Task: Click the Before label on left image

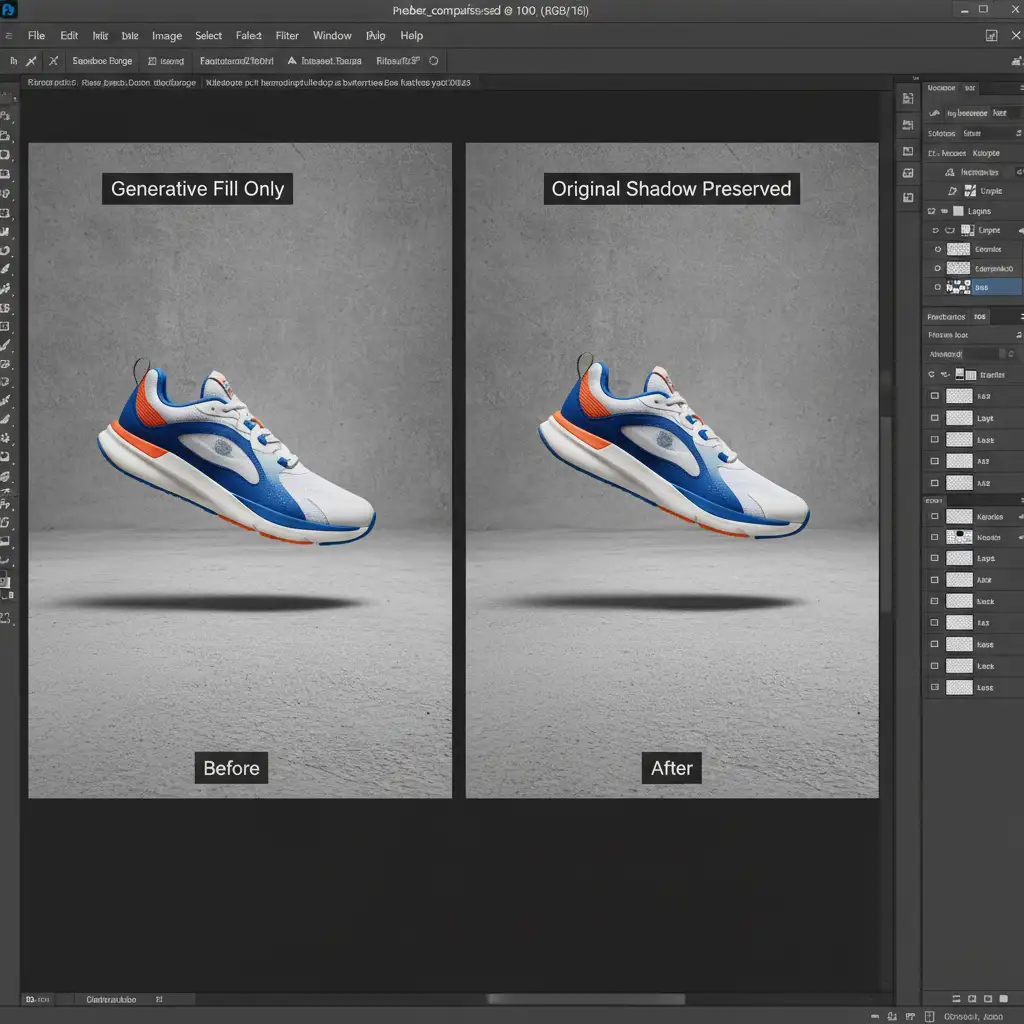Action: (231, 768)
